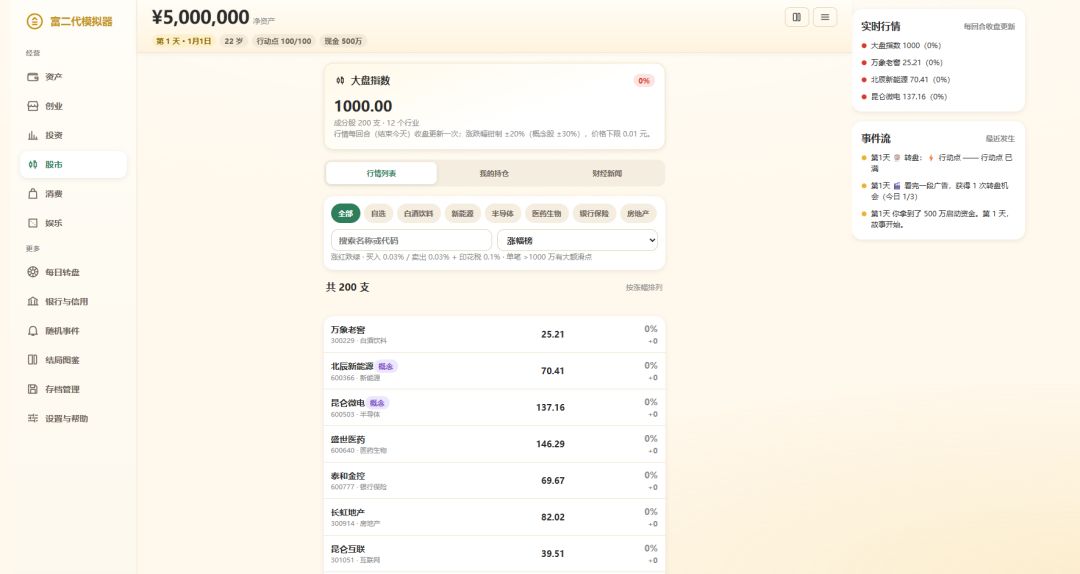Focus the 搜索名称或代码 search field
Viewport: 1080px width, 574px height.
click(x=411, y=240)
